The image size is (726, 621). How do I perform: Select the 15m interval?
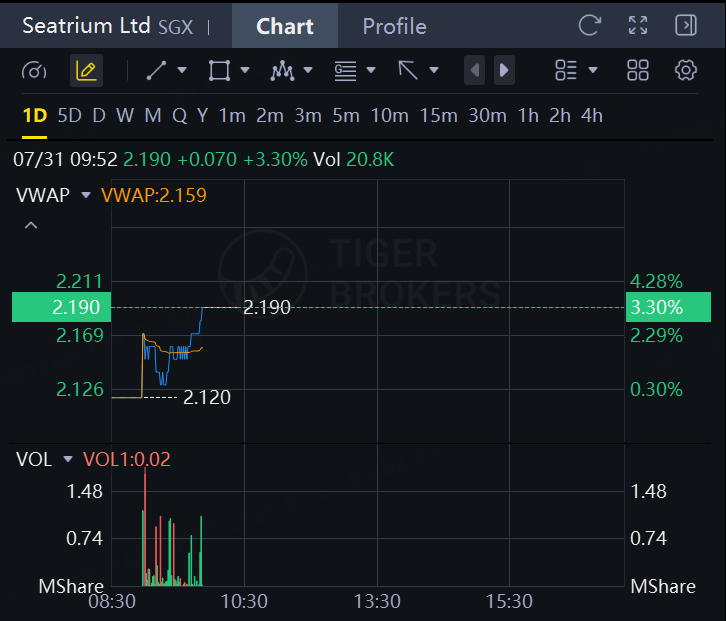click(x=438, y=116)
